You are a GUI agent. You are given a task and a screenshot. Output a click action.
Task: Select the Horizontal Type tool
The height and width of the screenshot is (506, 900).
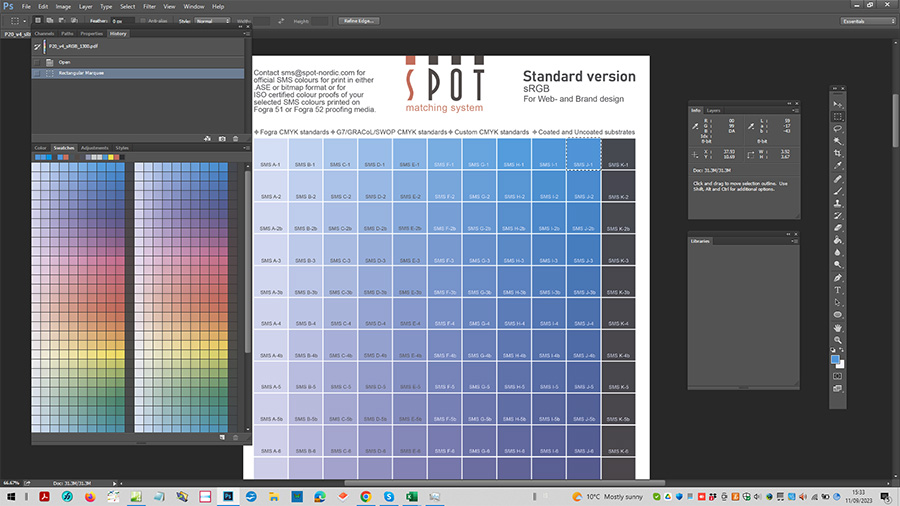coord(838,290)
